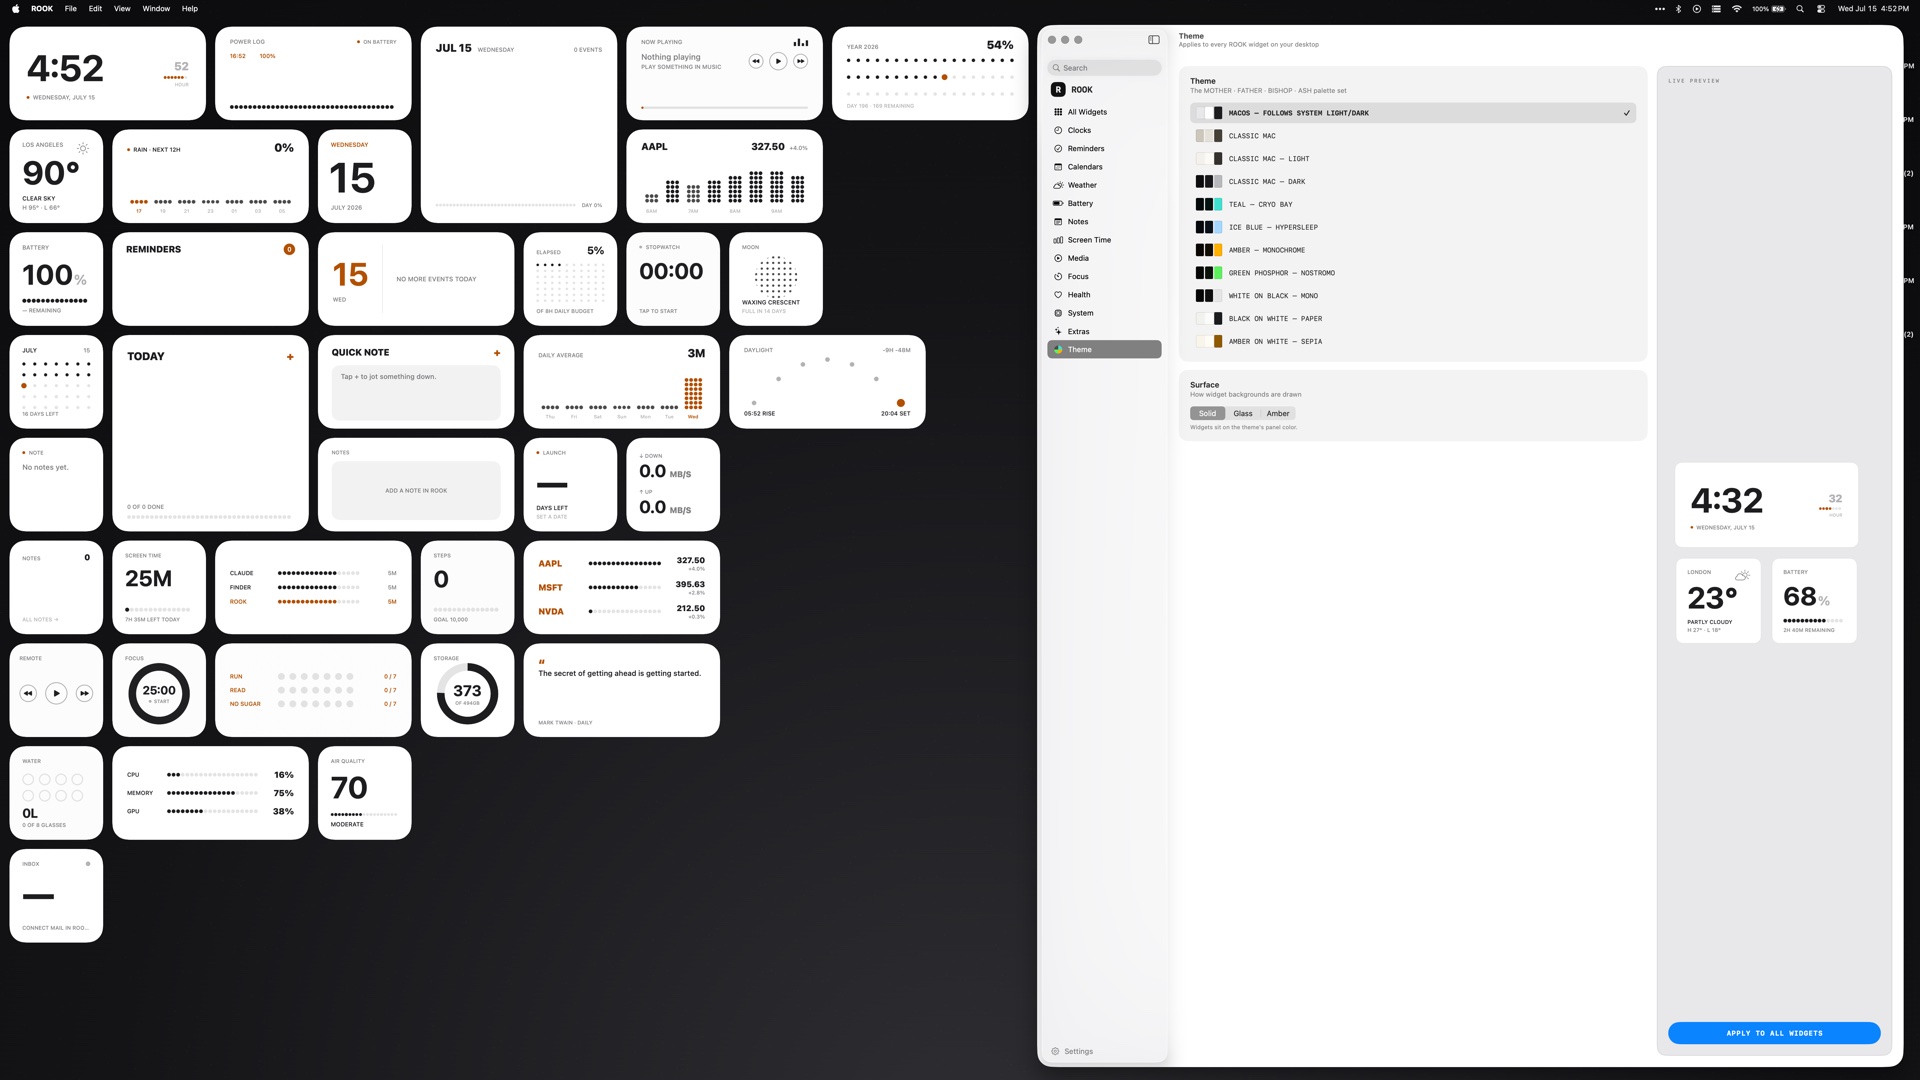The width and height of the screenshot is (1920, 1080).
Task: Pick the Ice Blue – Hypersleep theme
Action: pos(1413,227)
